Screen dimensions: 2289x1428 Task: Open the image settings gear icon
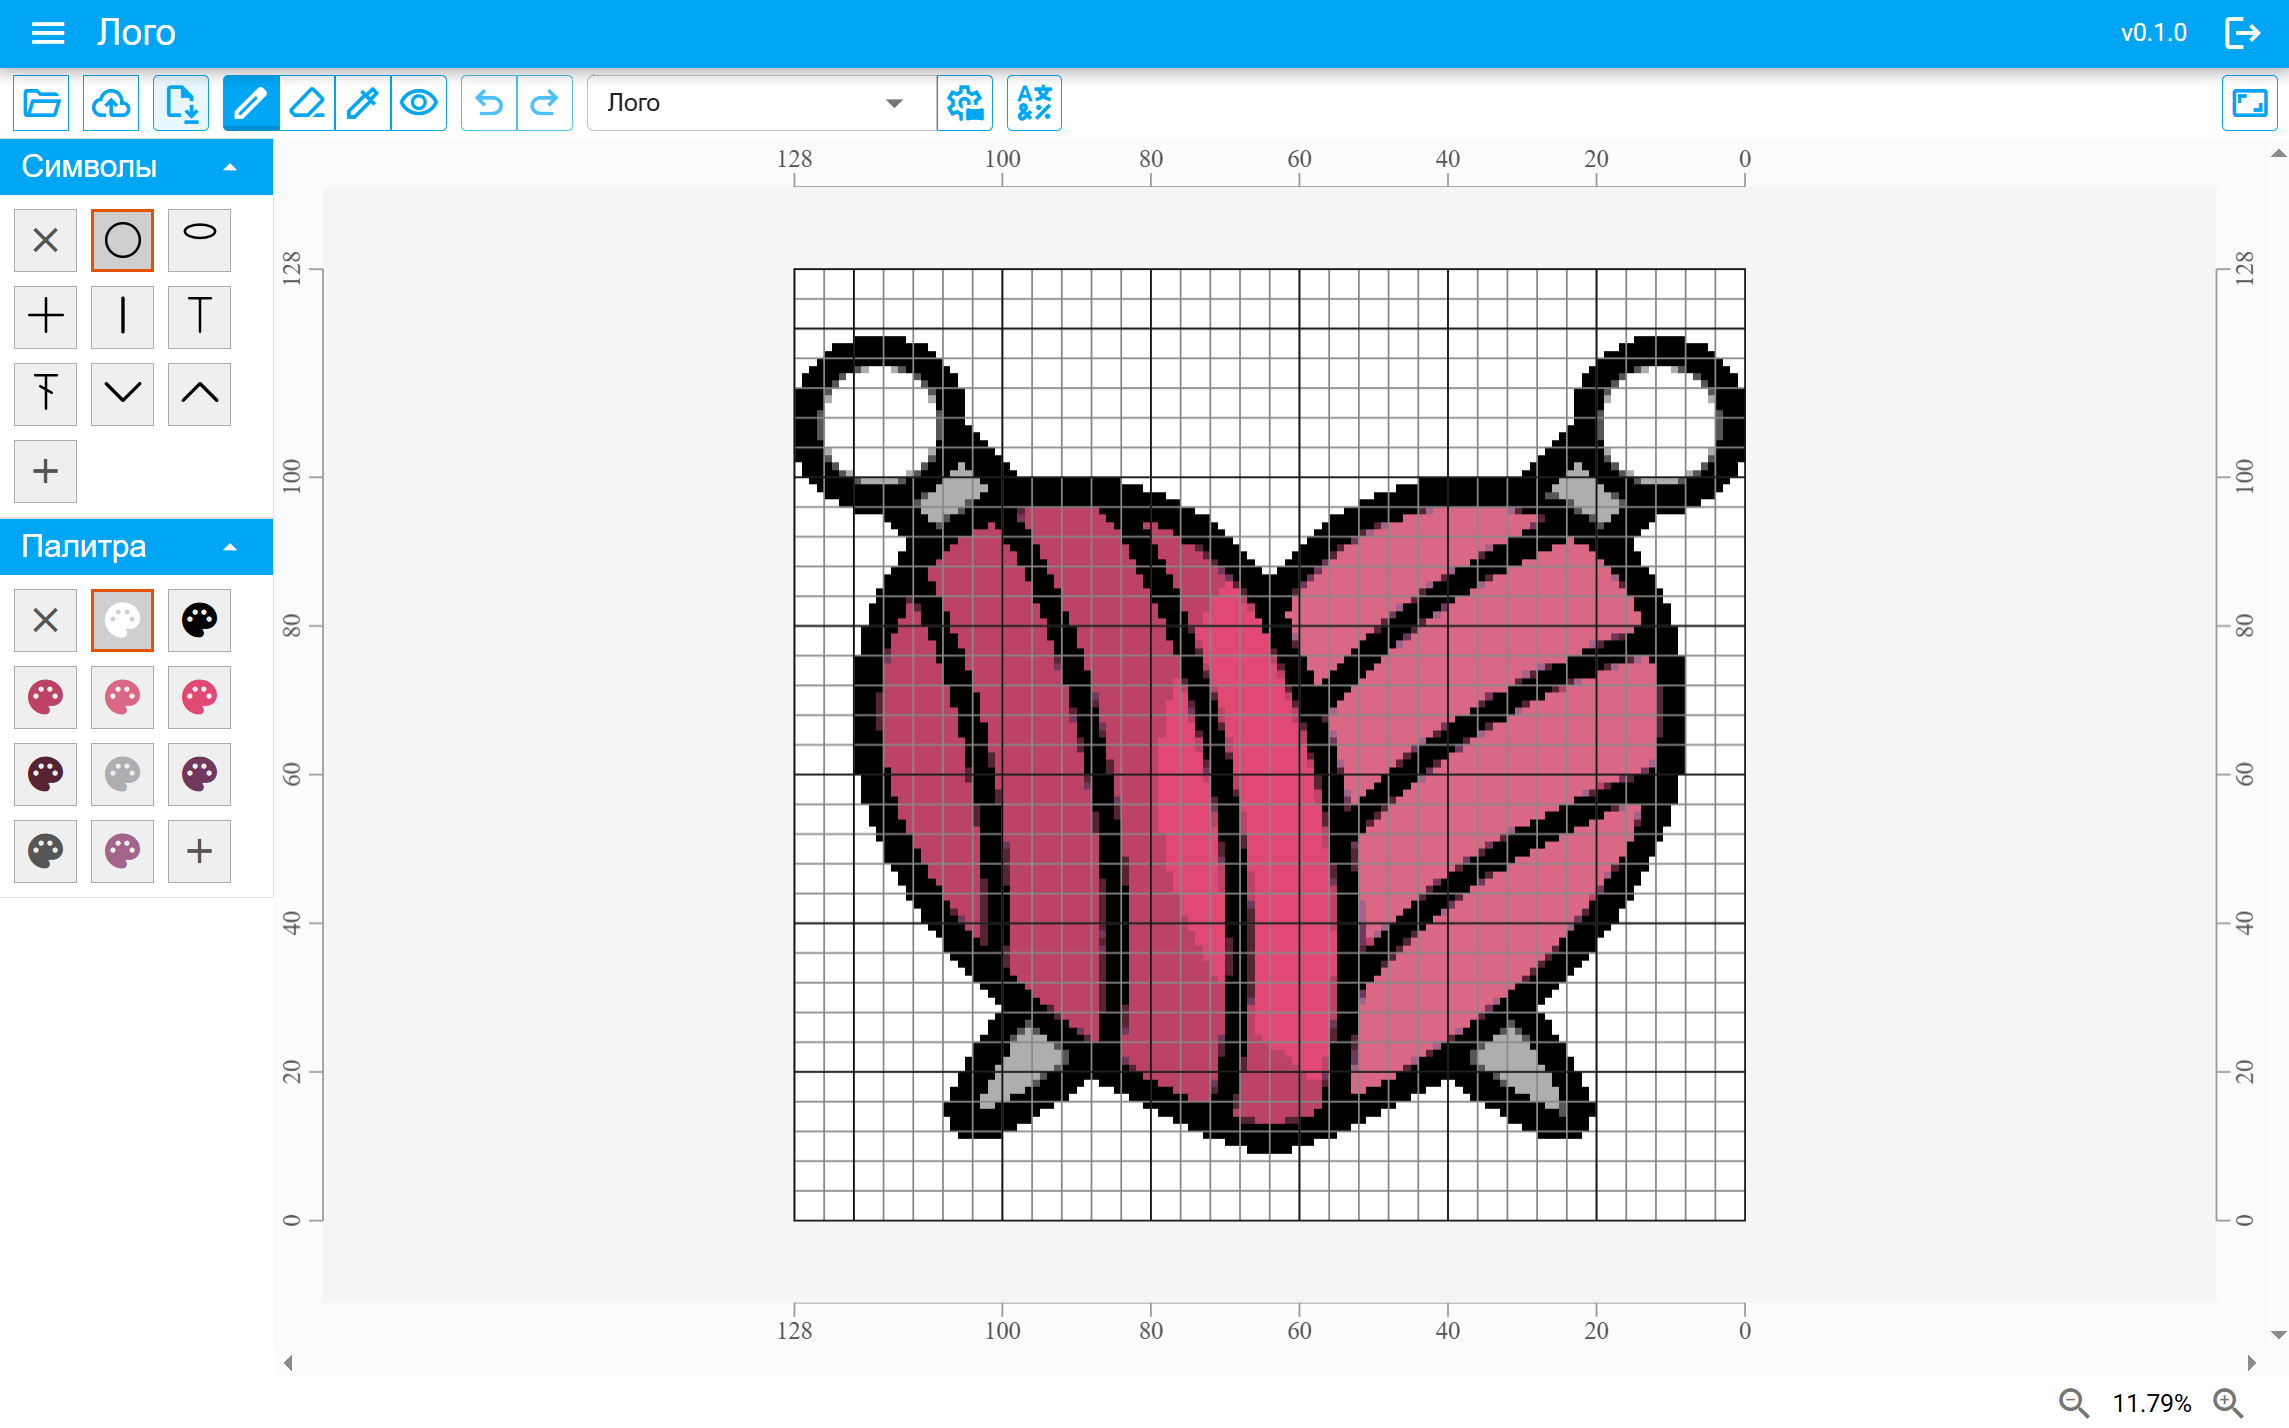(x=964, y=103)
